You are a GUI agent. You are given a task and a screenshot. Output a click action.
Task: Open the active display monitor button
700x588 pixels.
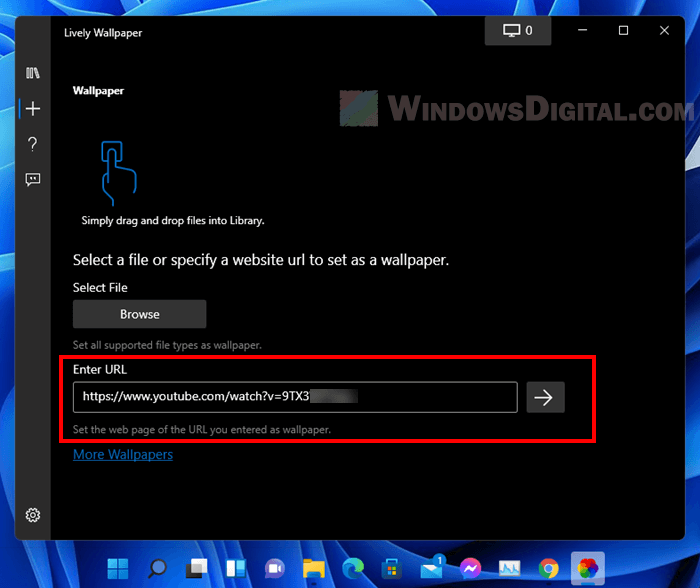(x=518, y=30)
